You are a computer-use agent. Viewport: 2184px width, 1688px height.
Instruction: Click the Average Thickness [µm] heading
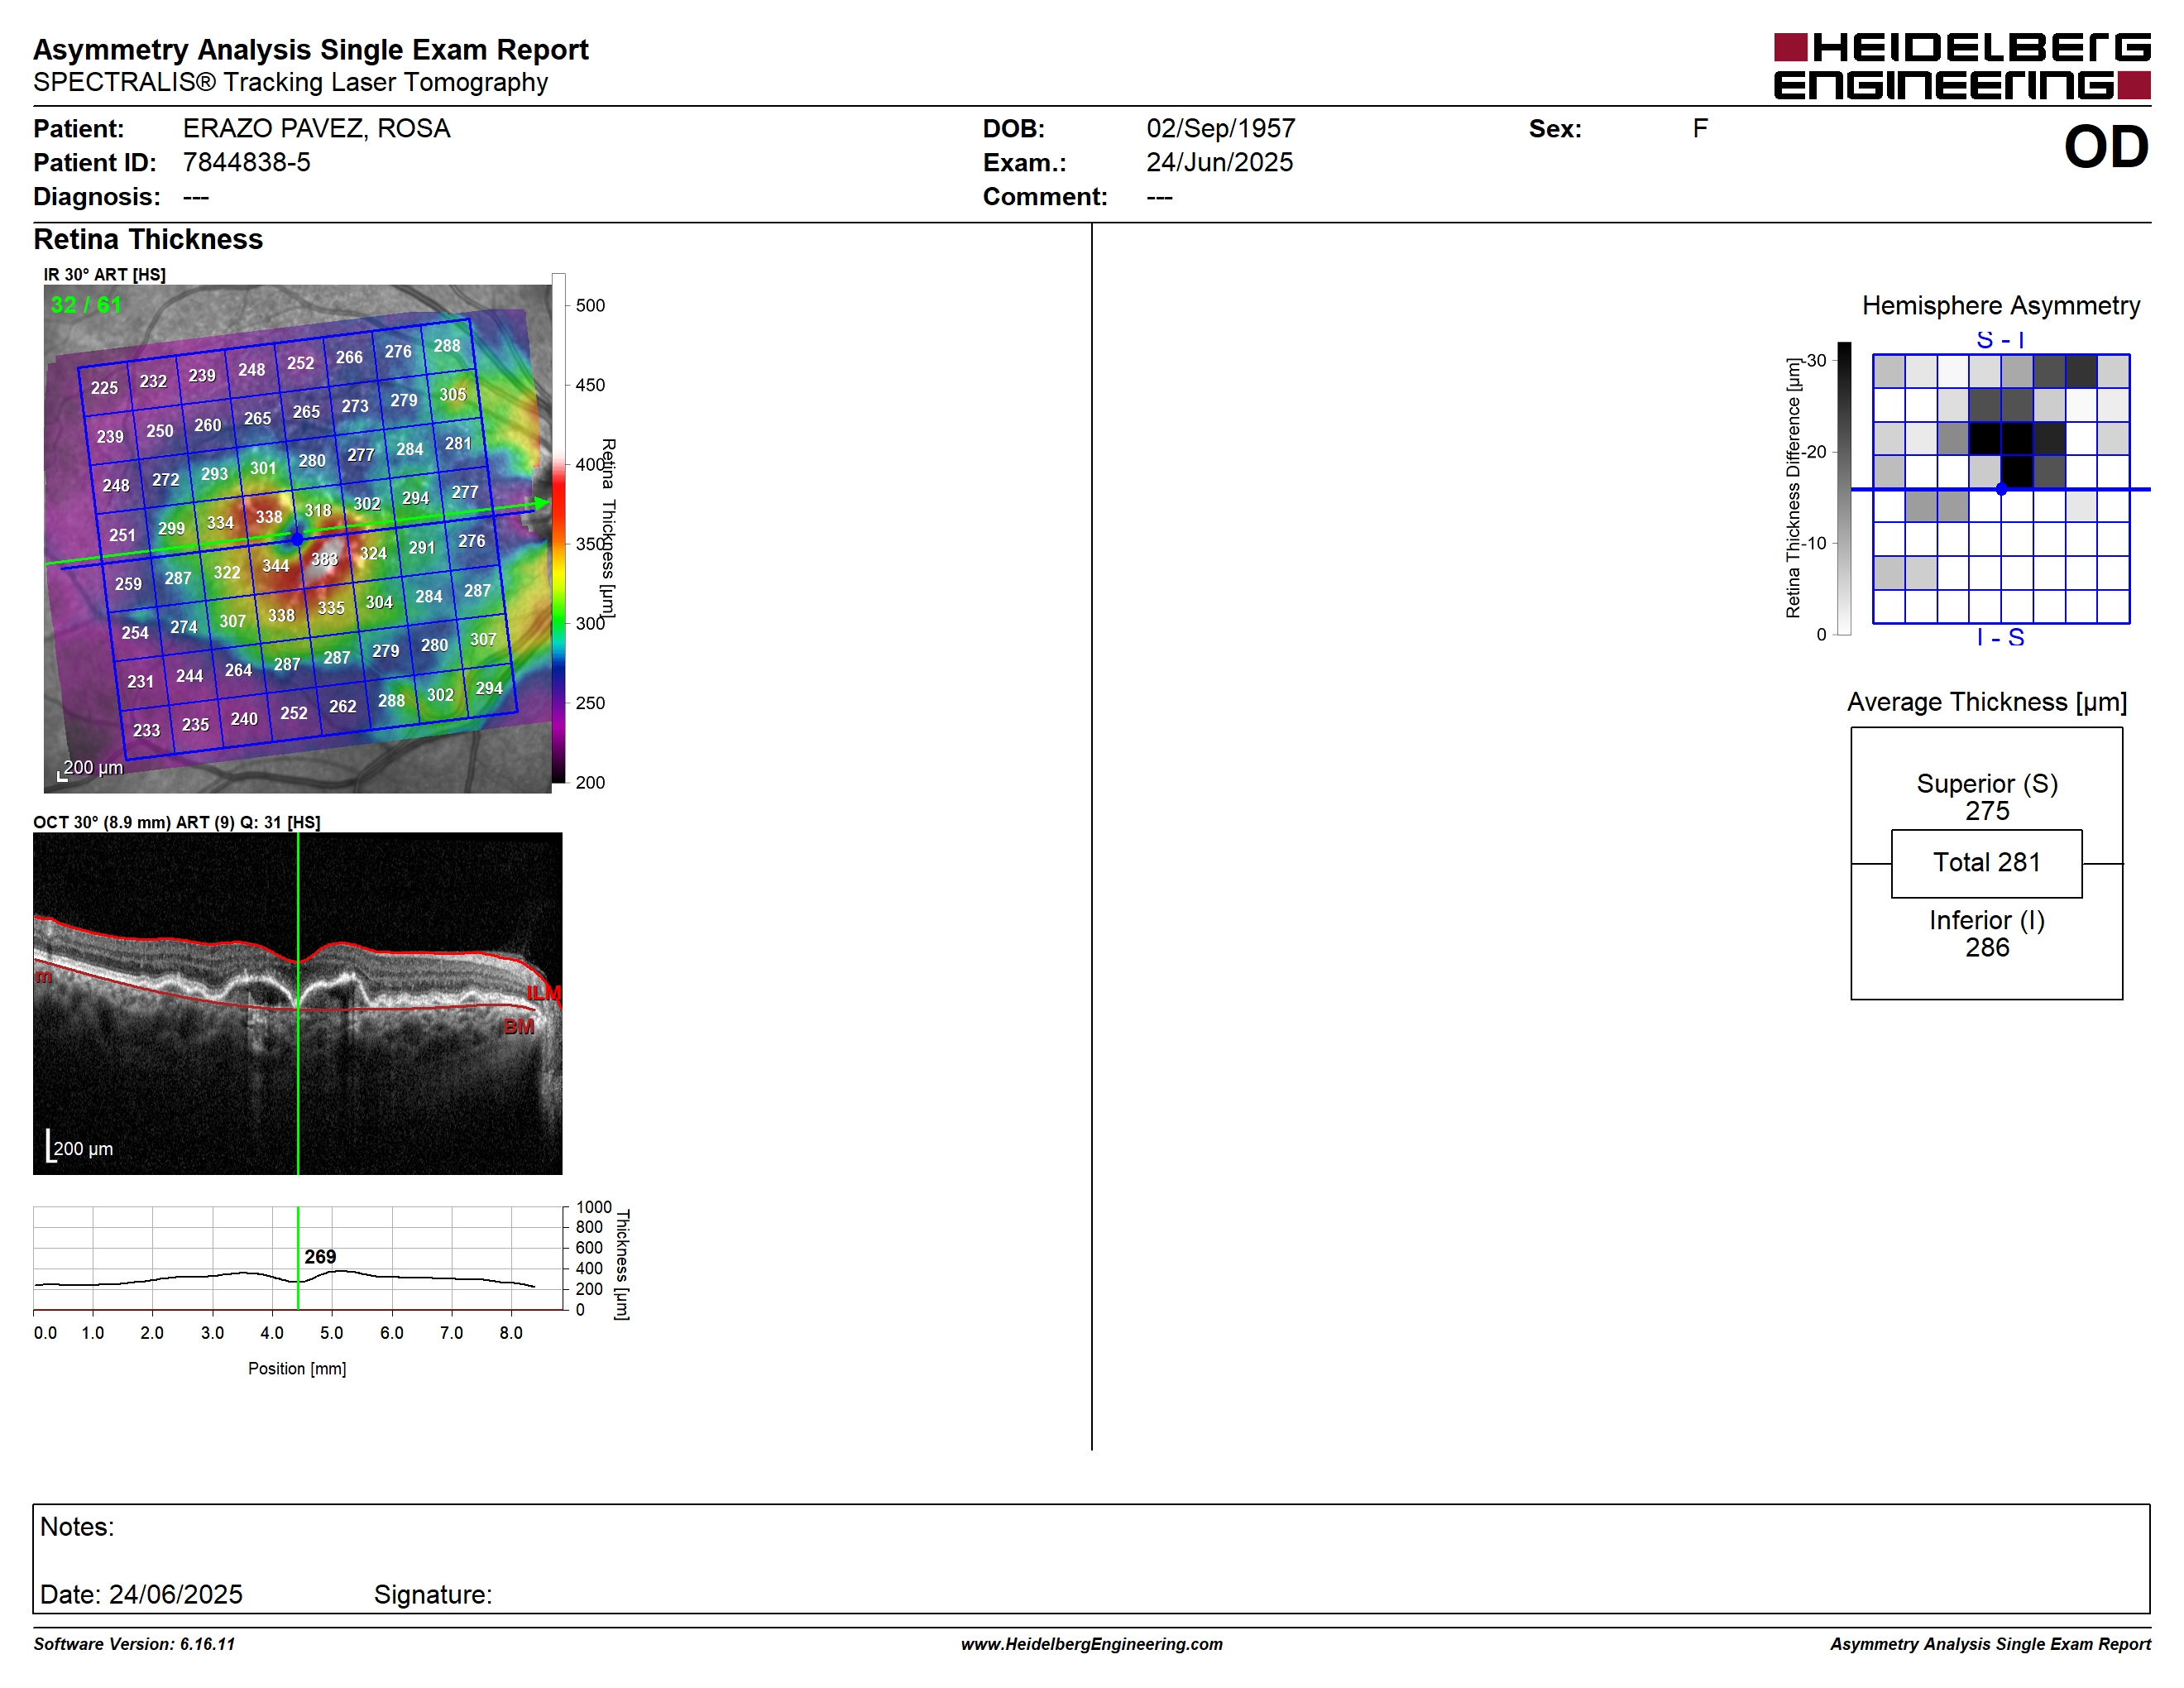(1987, 702)
